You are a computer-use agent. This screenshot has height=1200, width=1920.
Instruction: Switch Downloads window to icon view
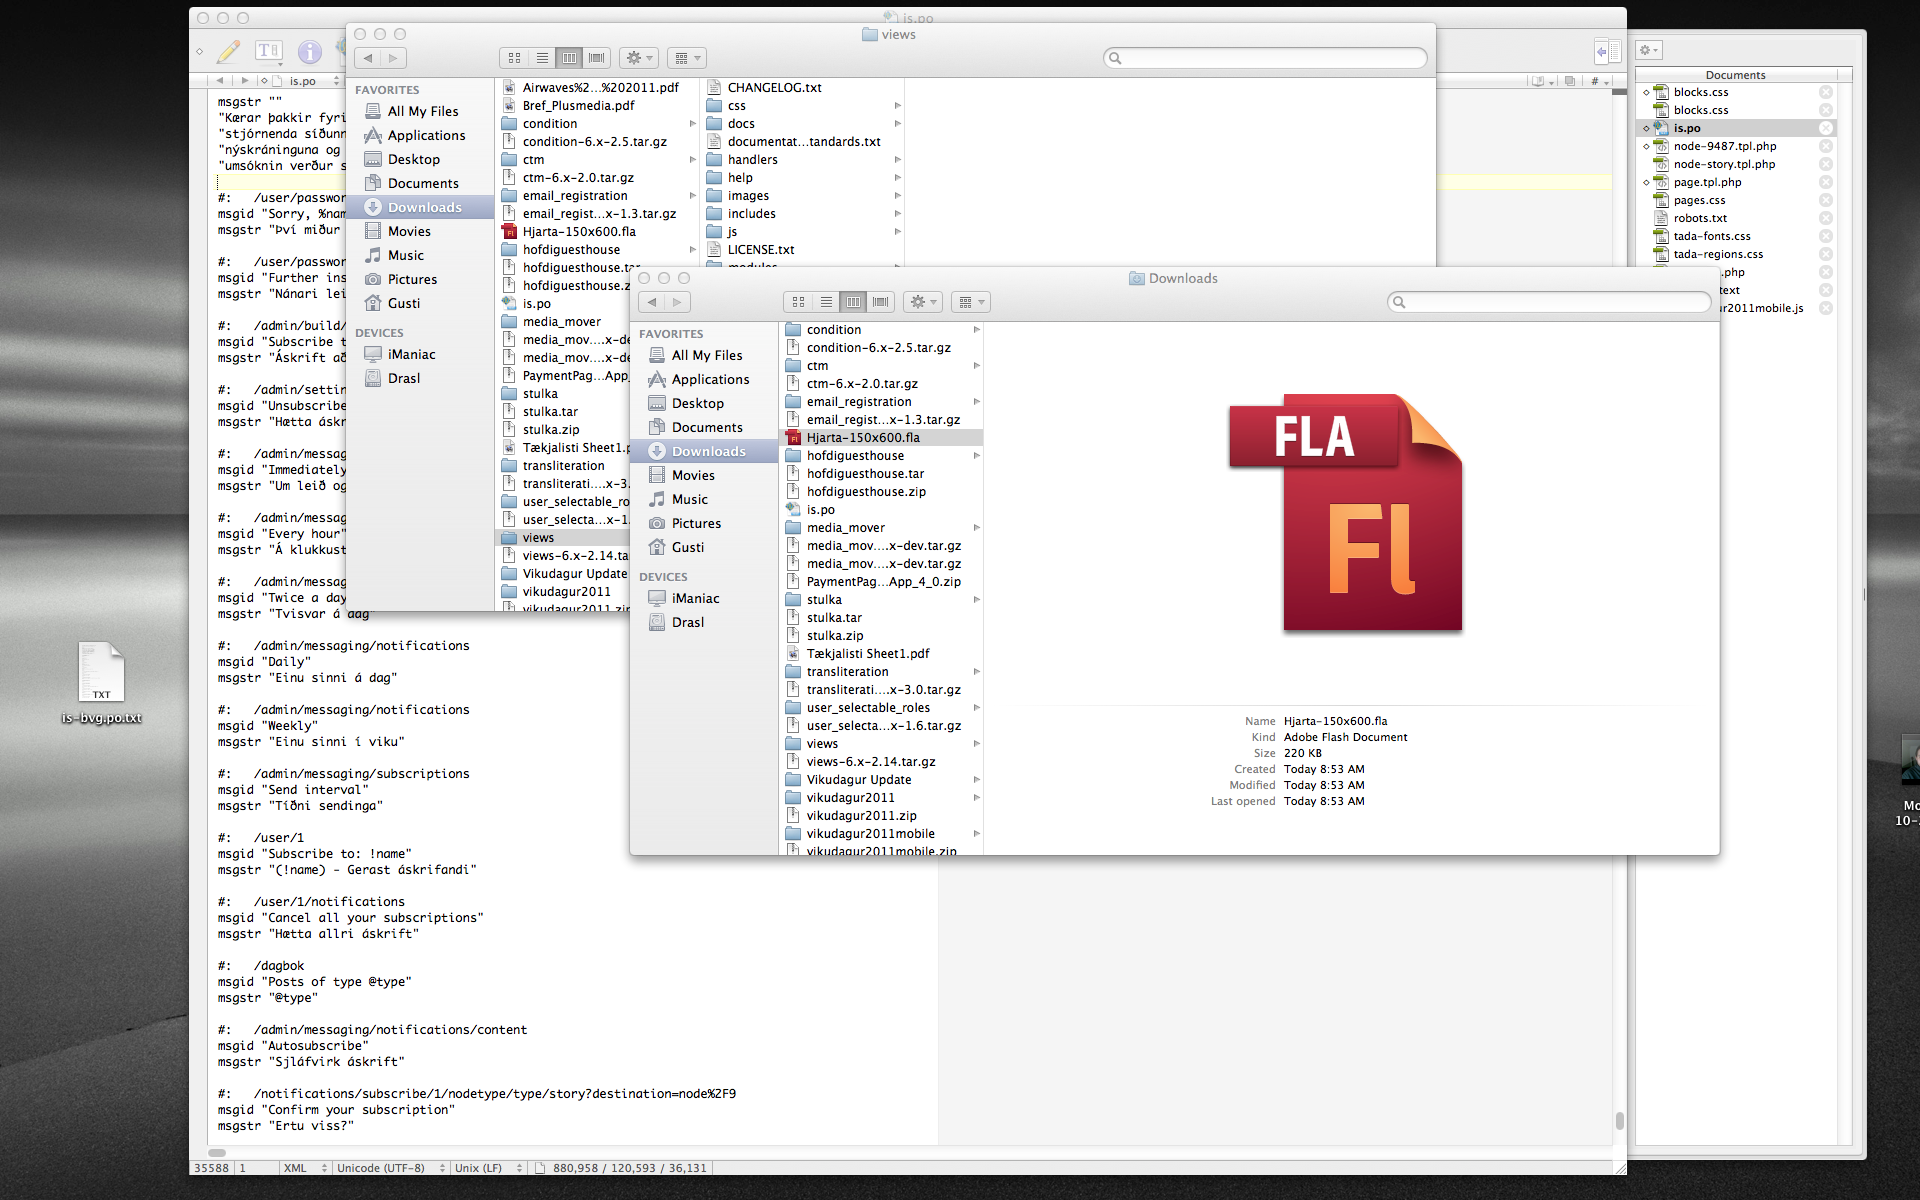[x=798, y=302]
